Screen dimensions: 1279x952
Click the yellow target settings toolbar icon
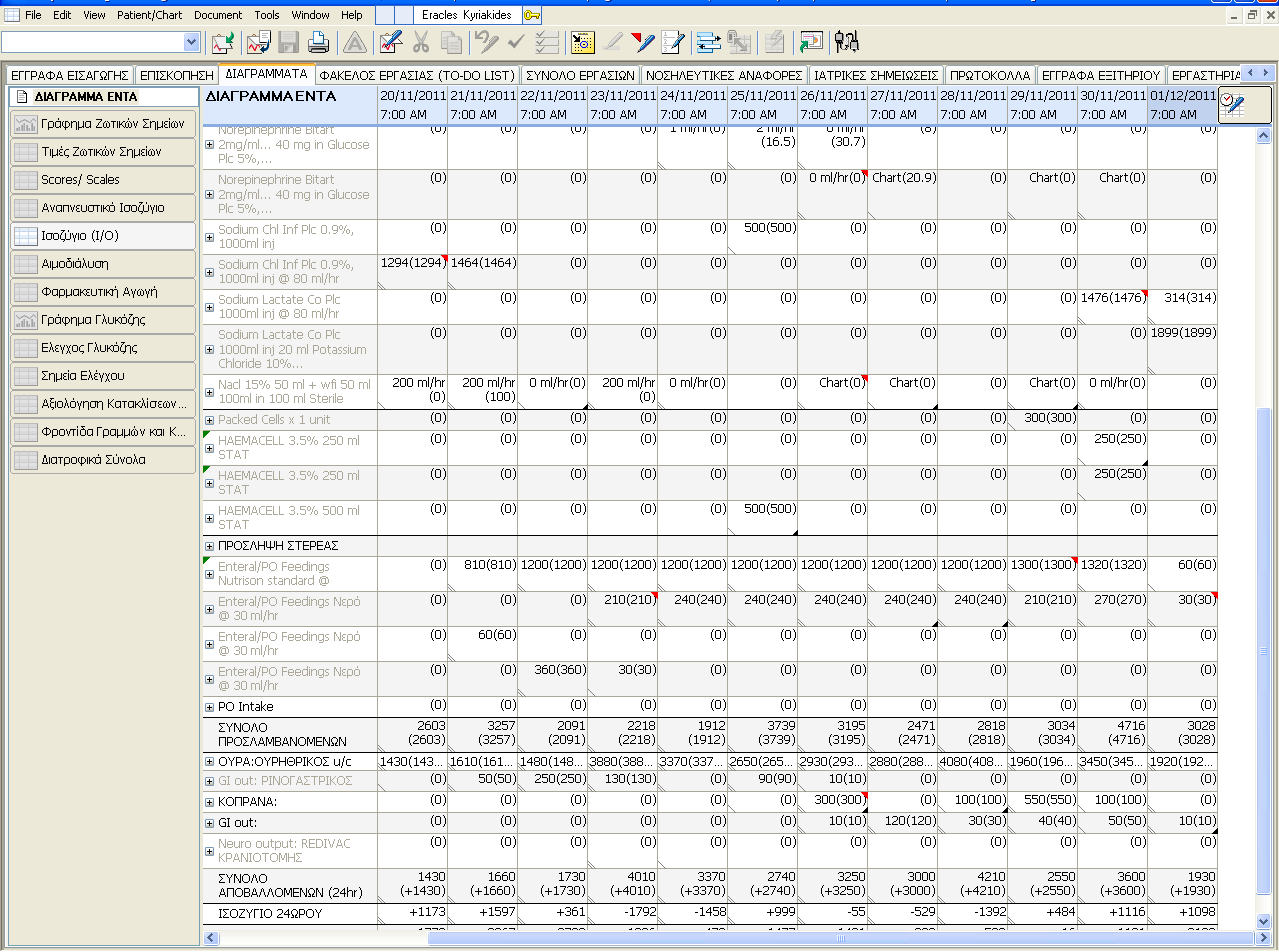pyautogui.click(x=583, y=42)
